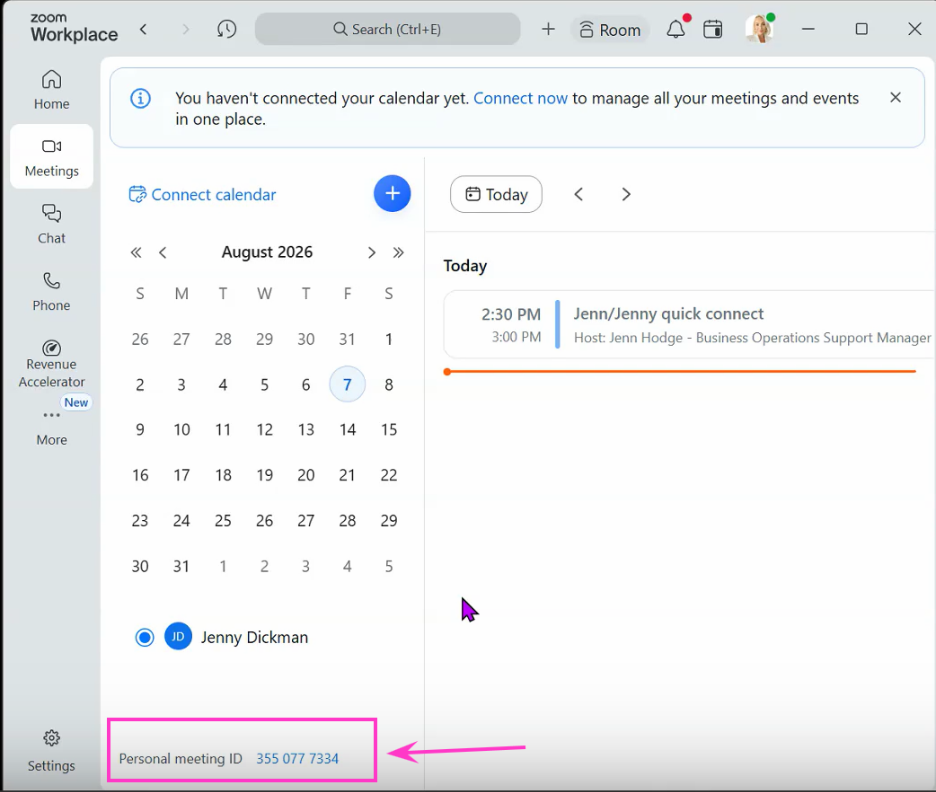Screen dimensions: 936x792
Task: Open Settings gear in sidebar
Action: pyautogui.click(x=51, y=750)
